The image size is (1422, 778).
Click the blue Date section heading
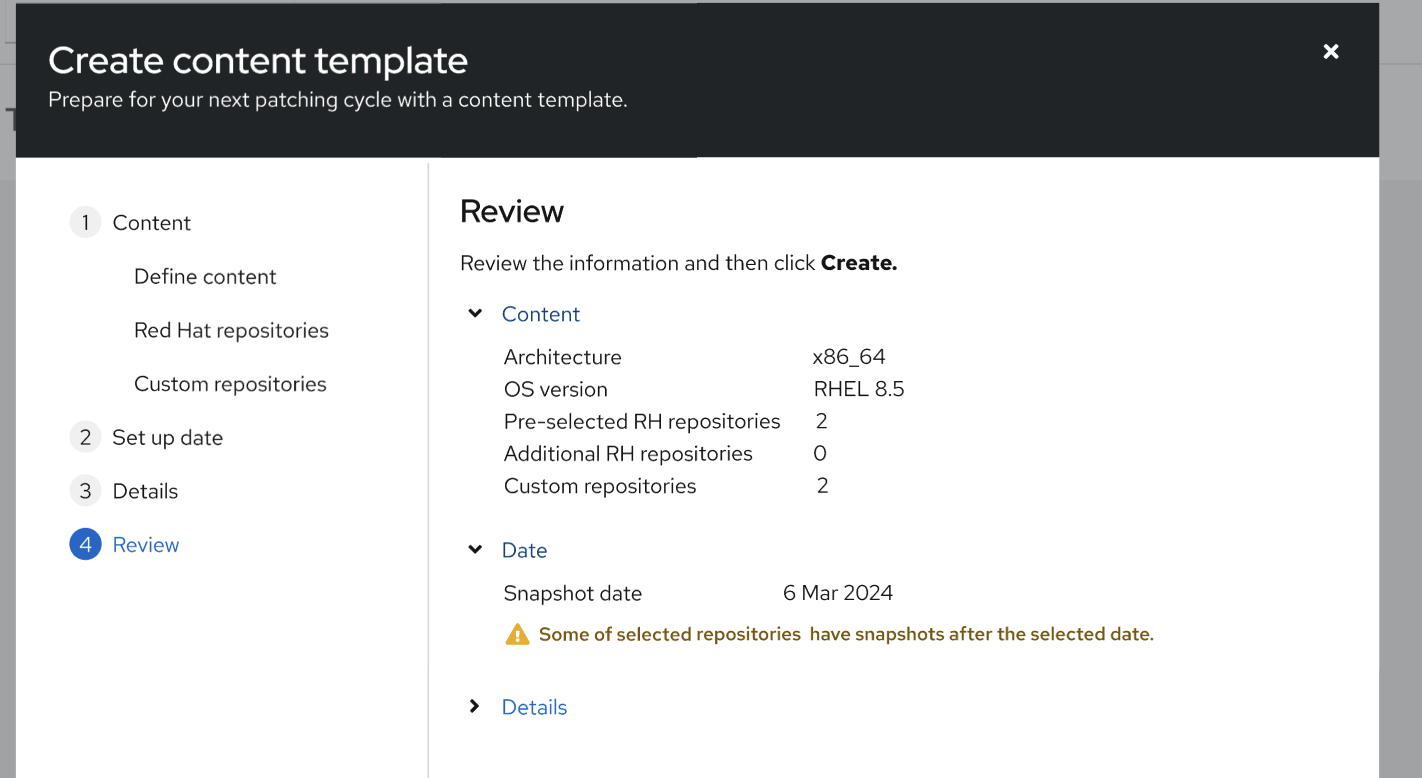click(524, 550)
